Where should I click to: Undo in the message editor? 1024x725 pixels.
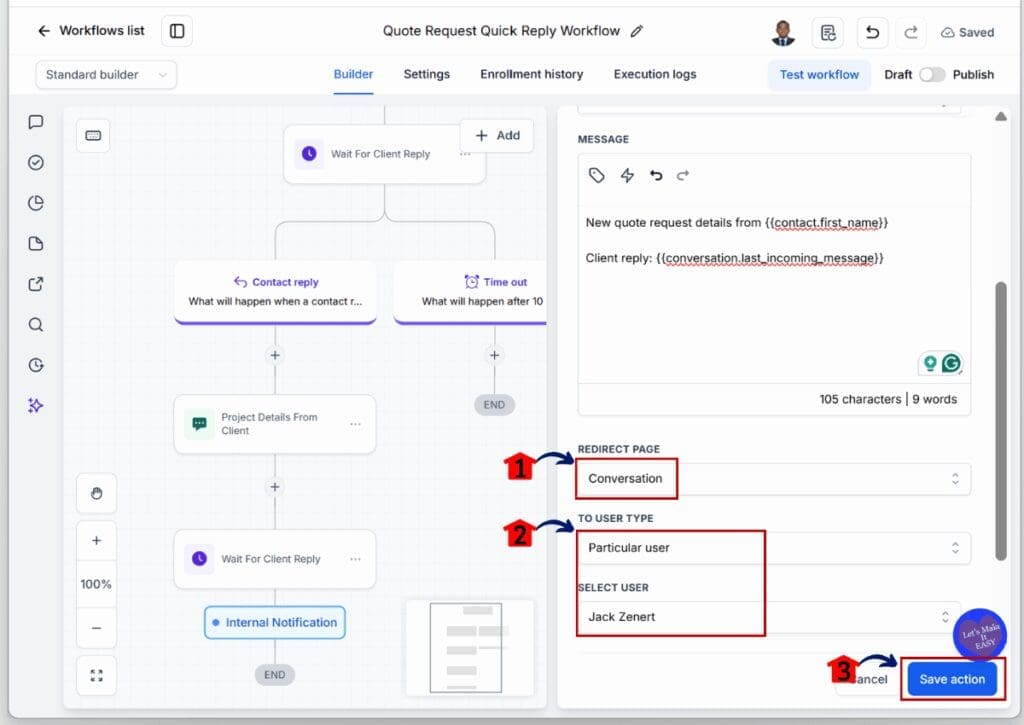point(656,175)
